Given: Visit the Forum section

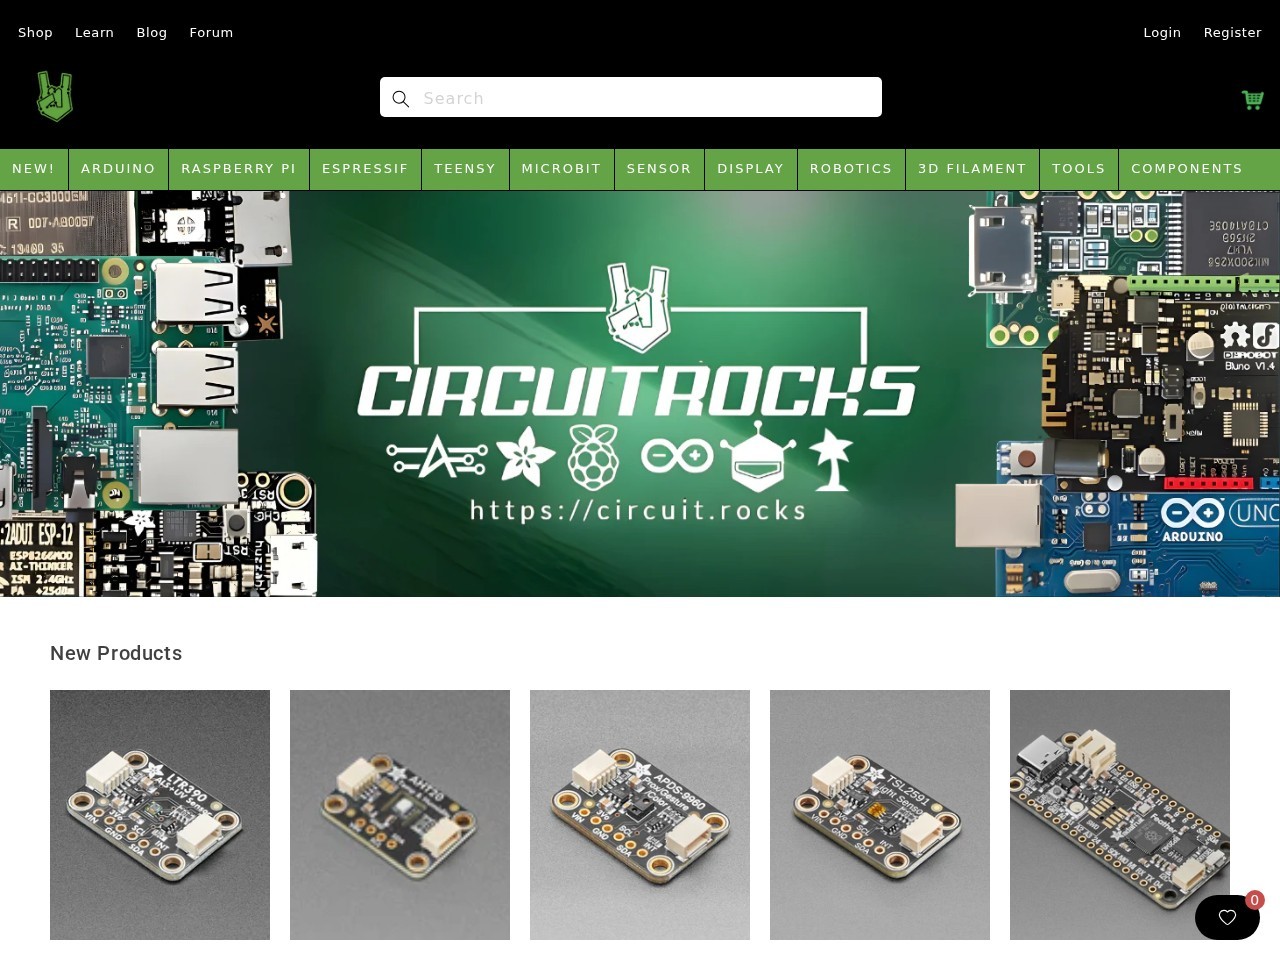Looking at the screenshot, I should coord(211,32).
